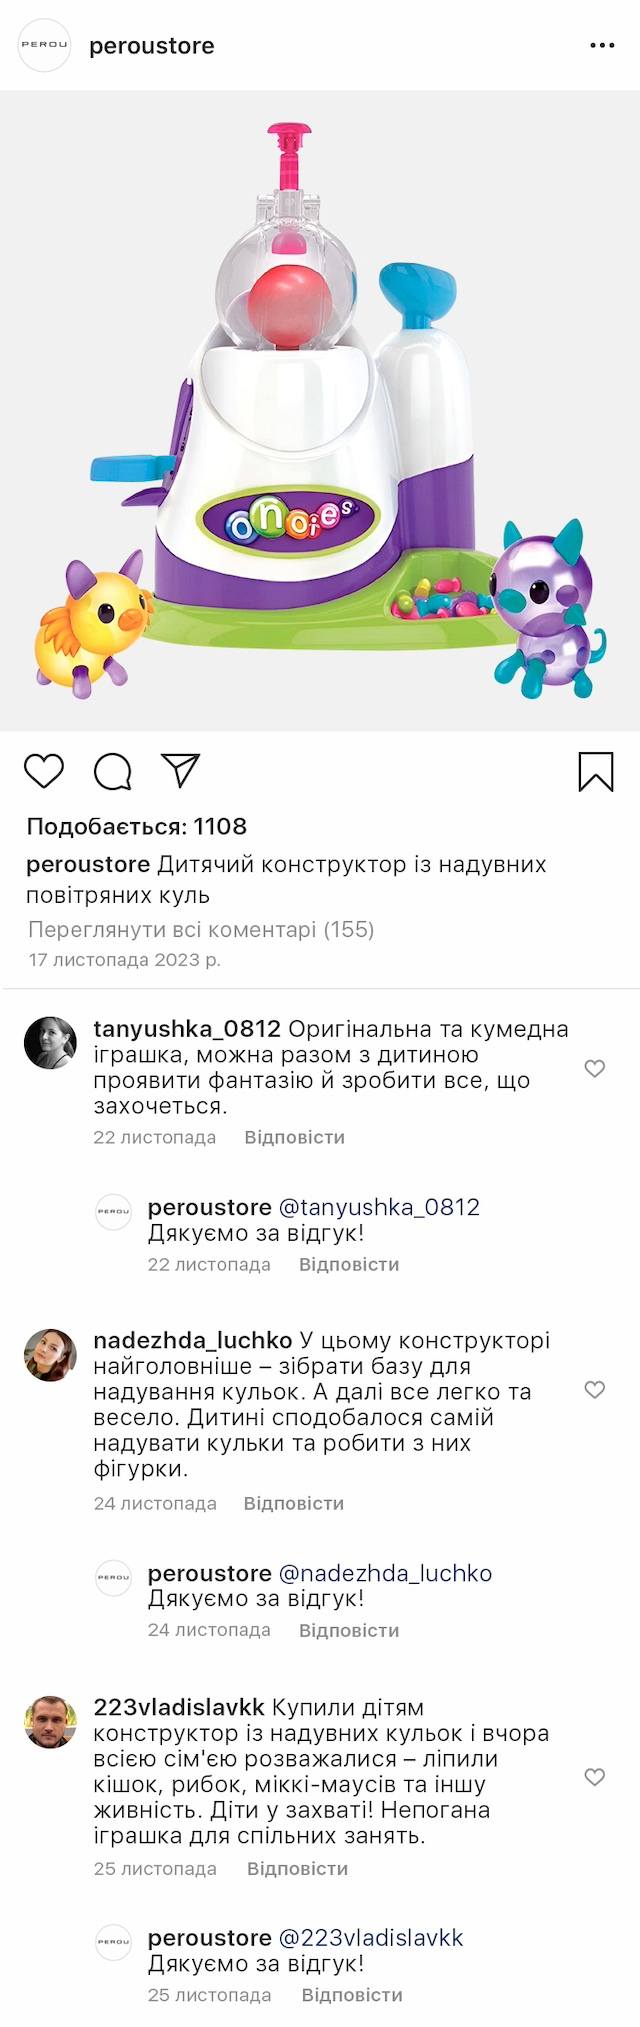This screenshot has height=2027, width=640.
Task: Open tanyushka_0812's profile avatar
Action: pos(50,1043)
